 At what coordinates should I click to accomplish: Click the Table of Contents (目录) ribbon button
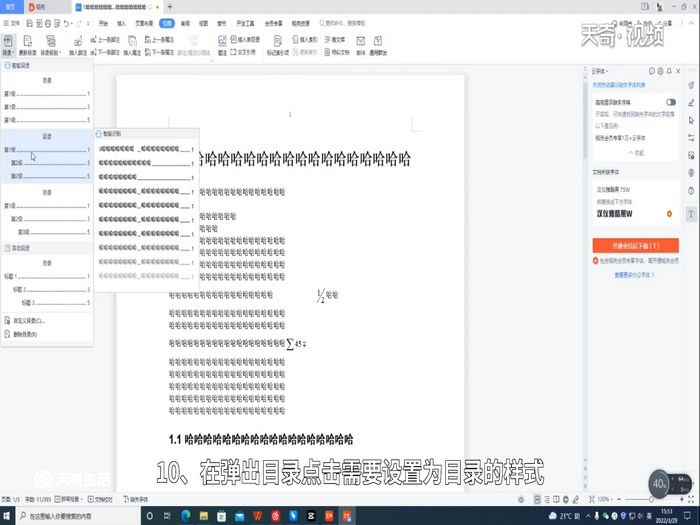(9, 45)
